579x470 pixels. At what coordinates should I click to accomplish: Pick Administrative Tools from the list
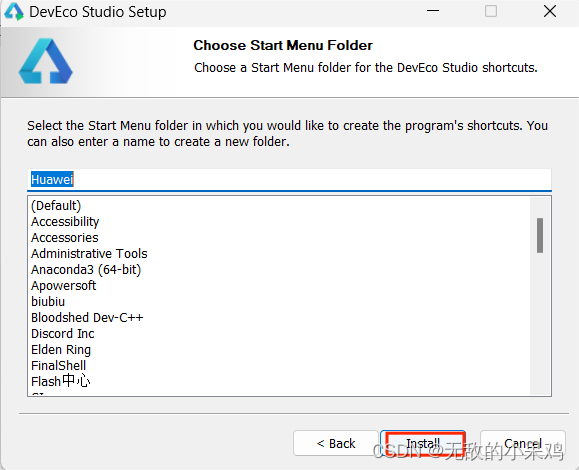click(x=89, y=254)
